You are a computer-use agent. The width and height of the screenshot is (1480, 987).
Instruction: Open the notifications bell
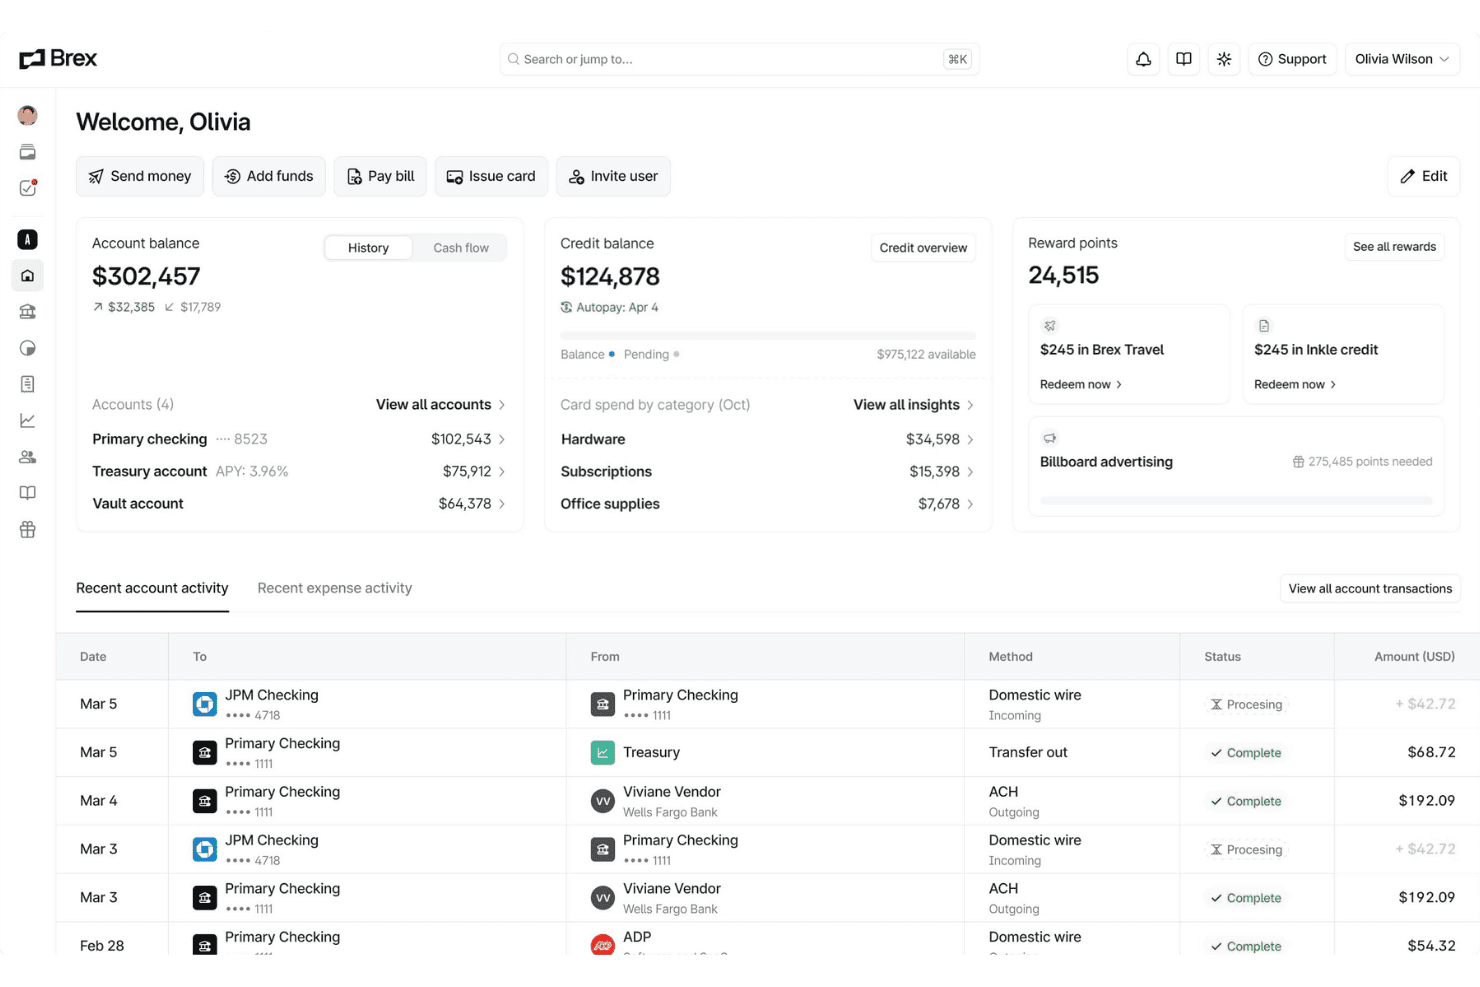point(1143,59)
